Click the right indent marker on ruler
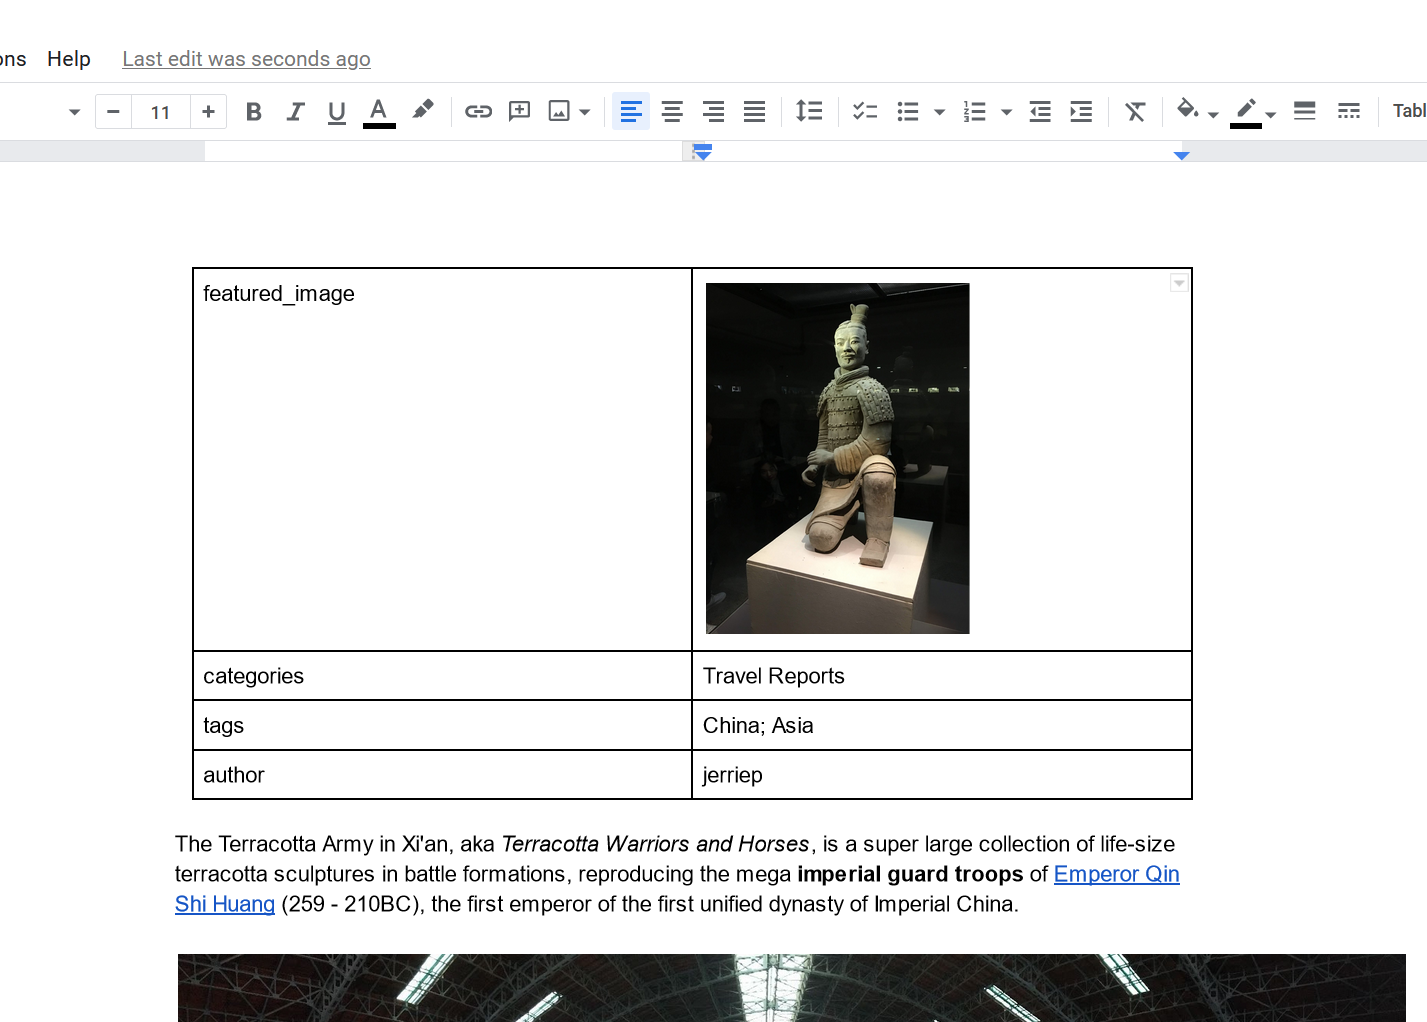 pos(1182,155)
